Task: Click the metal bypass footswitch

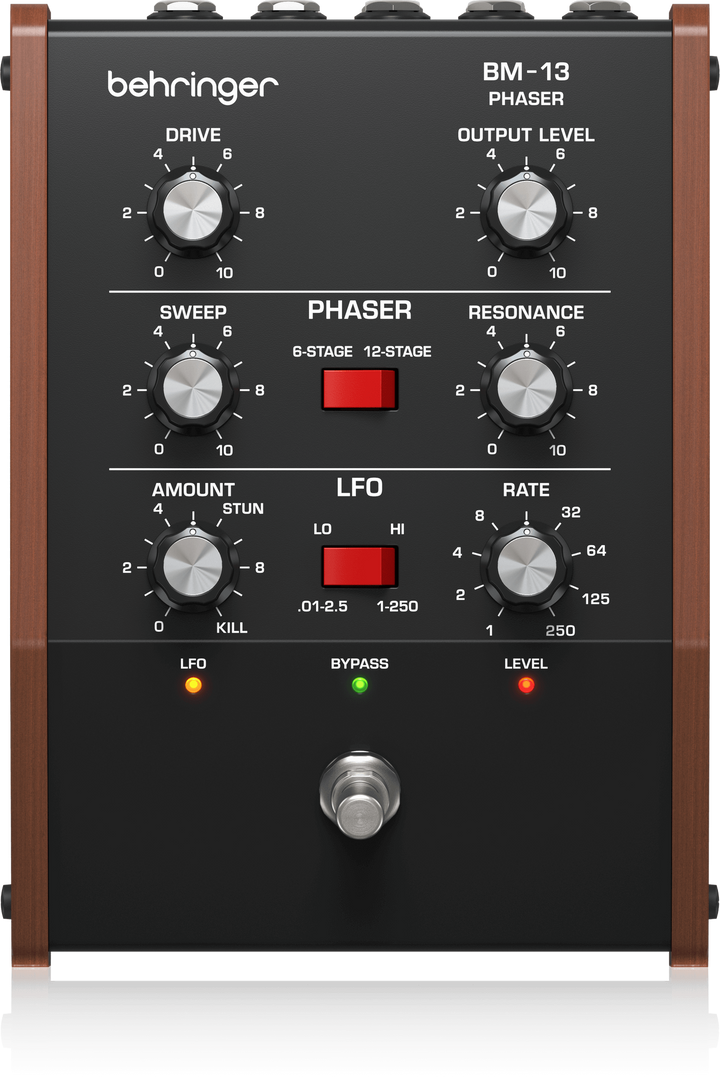Action: pos(359,795)
